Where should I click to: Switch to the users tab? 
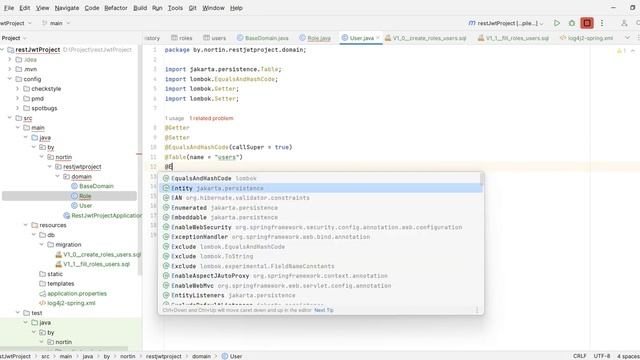214,38
